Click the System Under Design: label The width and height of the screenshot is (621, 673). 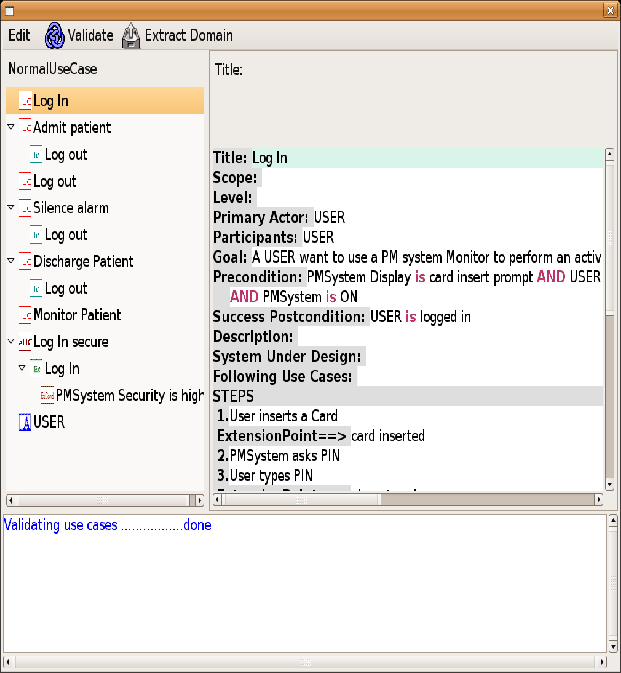[x=287, y=356]
